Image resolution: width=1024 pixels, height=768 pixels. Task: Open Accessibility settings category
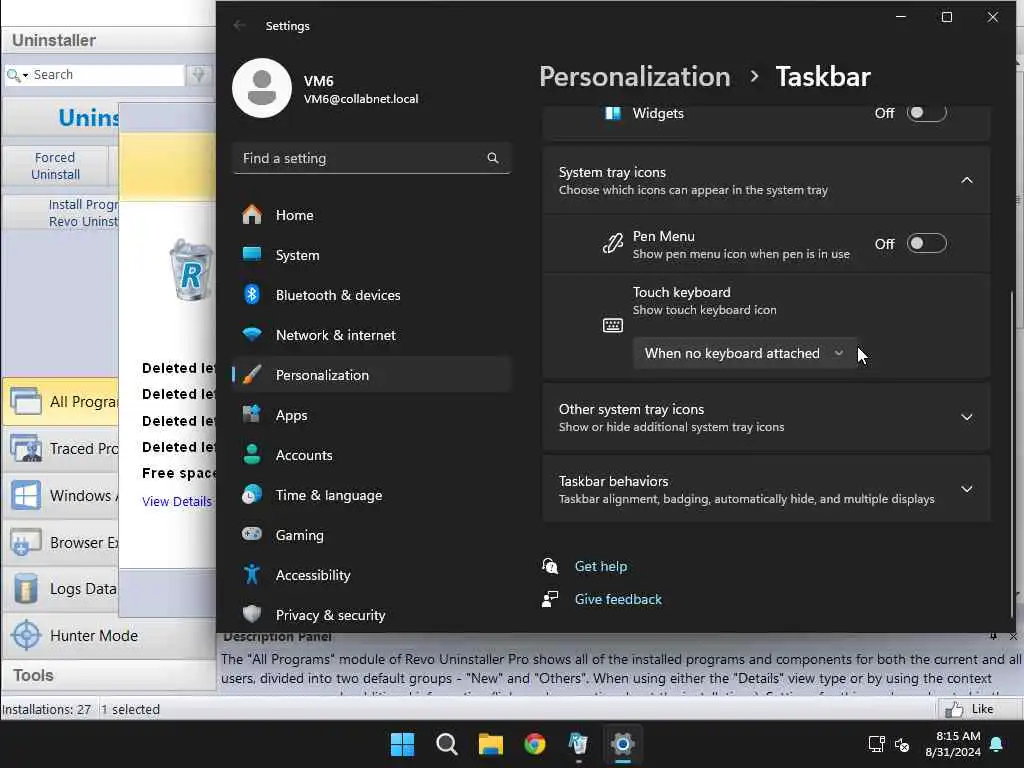click(x=371, y=575)
